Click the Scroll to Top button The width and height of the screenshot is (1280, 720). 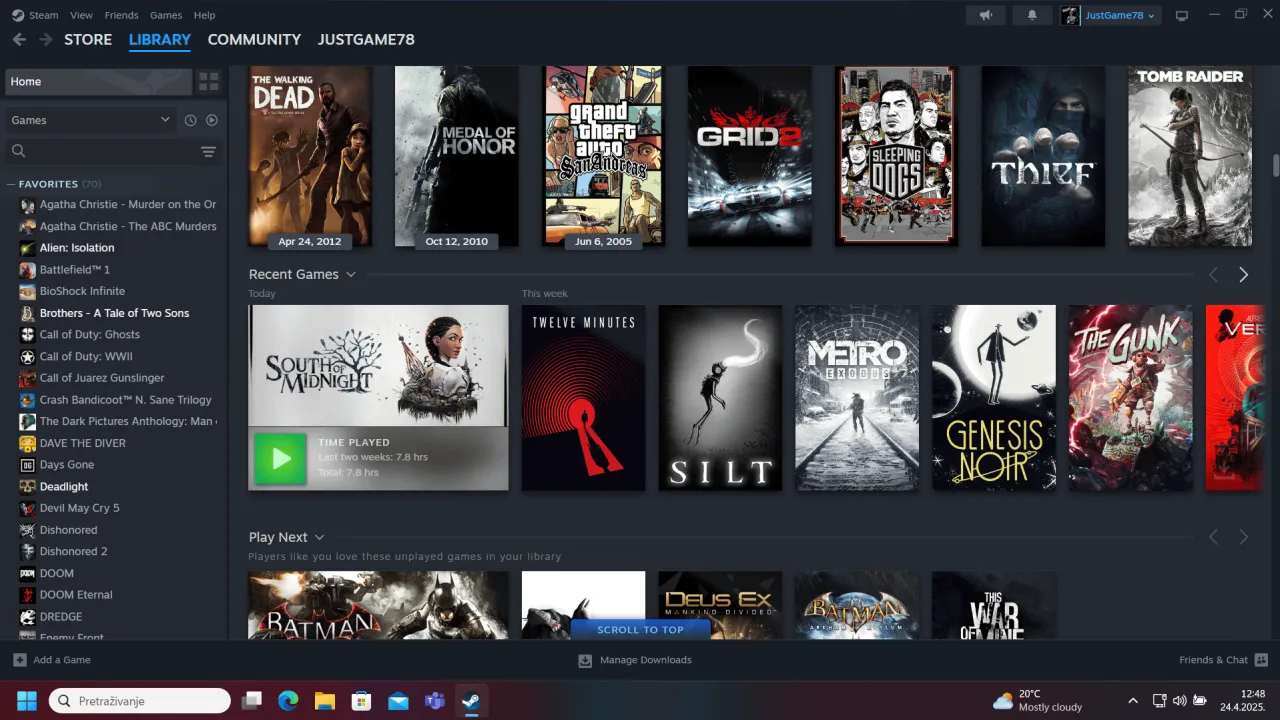click(x=640, y=629)
